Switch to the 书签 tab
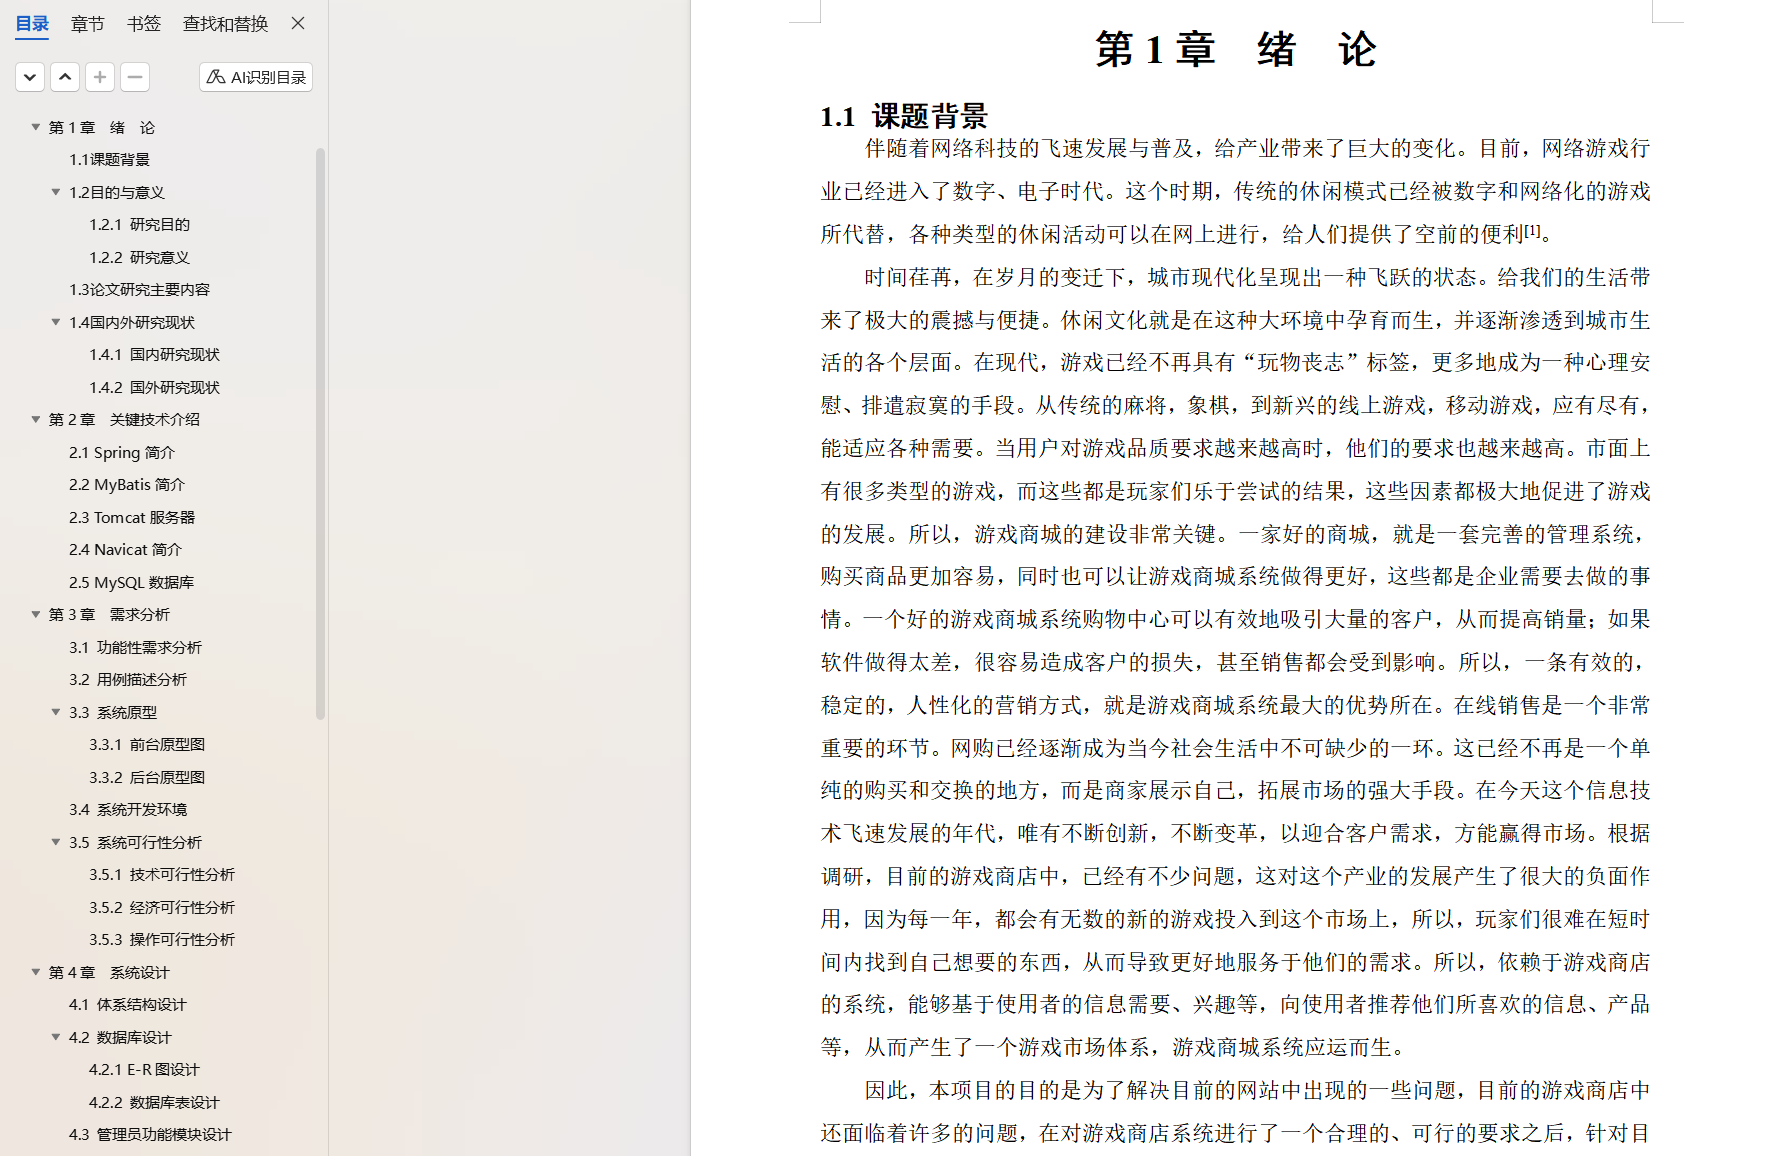The image size is (1780, 1156). click(x=144, y=23)
